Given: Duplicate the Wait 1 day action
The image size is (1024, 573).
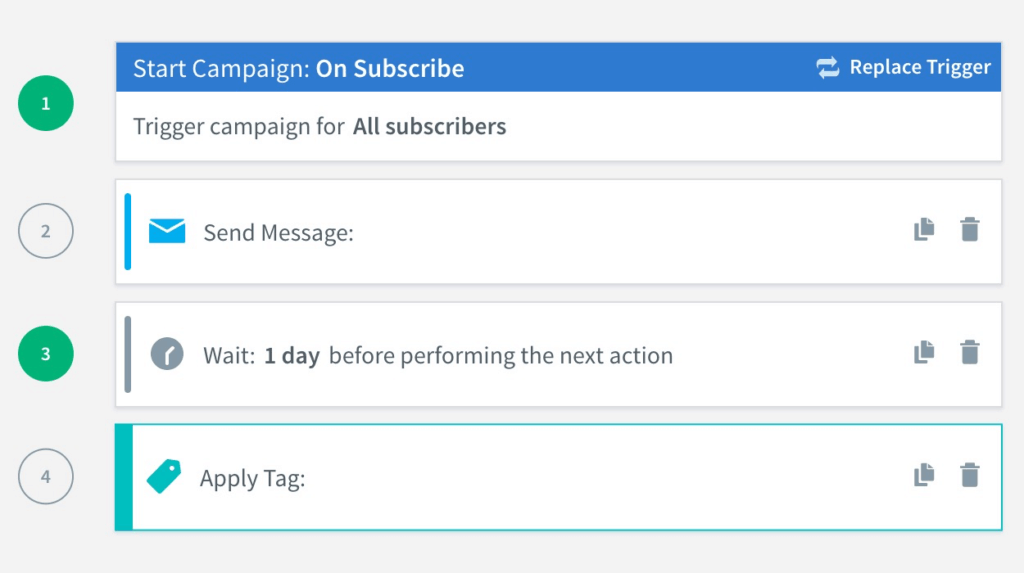Looking at the screenshot, I should pos(924,352).
